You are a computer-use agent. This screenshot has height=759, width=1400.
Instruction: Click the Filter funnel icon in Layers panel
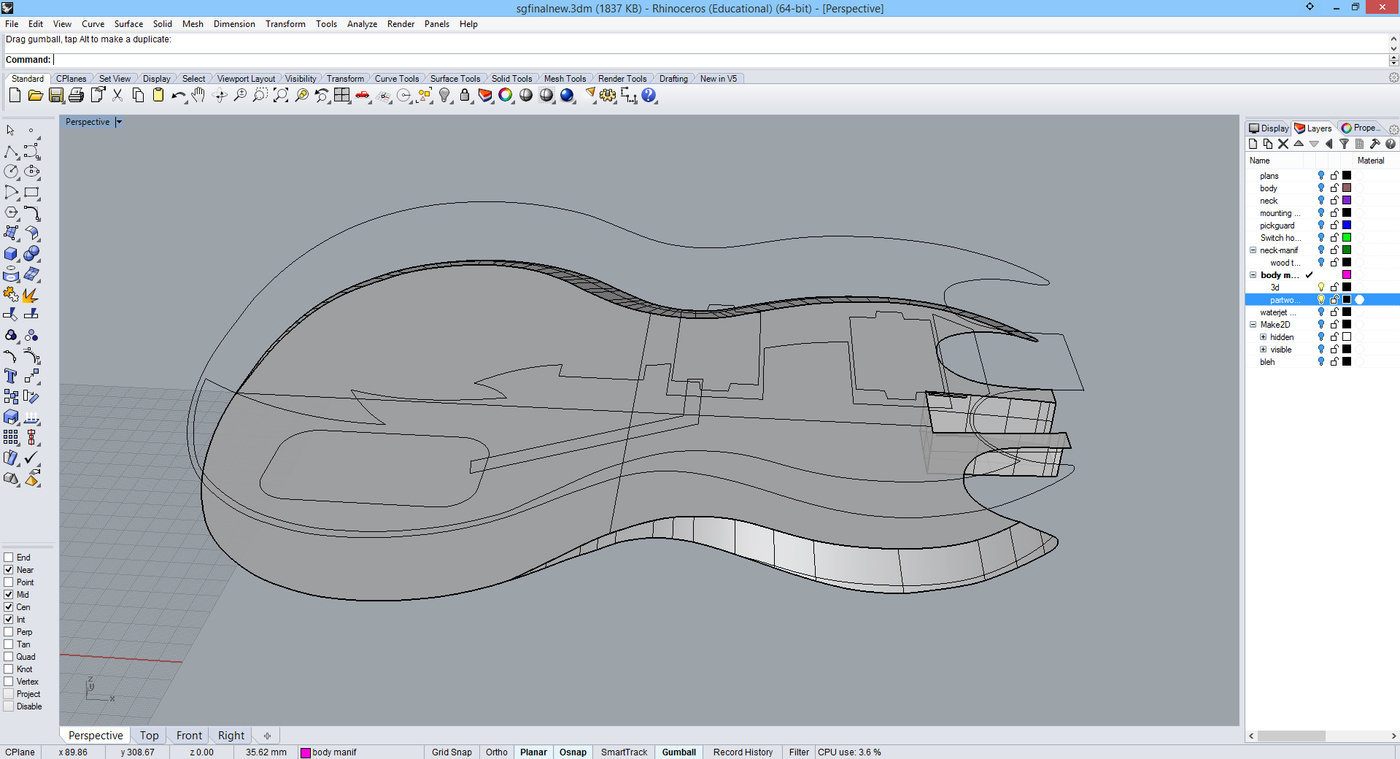(1344, 144)
